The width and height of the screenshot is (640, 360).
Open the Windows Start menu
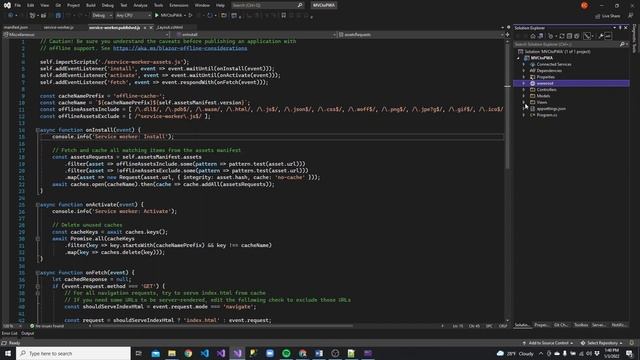(8, 353)
